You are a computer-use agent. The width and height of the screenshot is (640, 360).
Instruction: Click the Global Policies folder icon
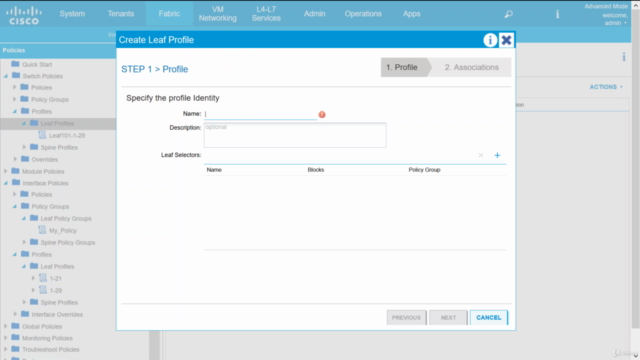coord(16,326)
